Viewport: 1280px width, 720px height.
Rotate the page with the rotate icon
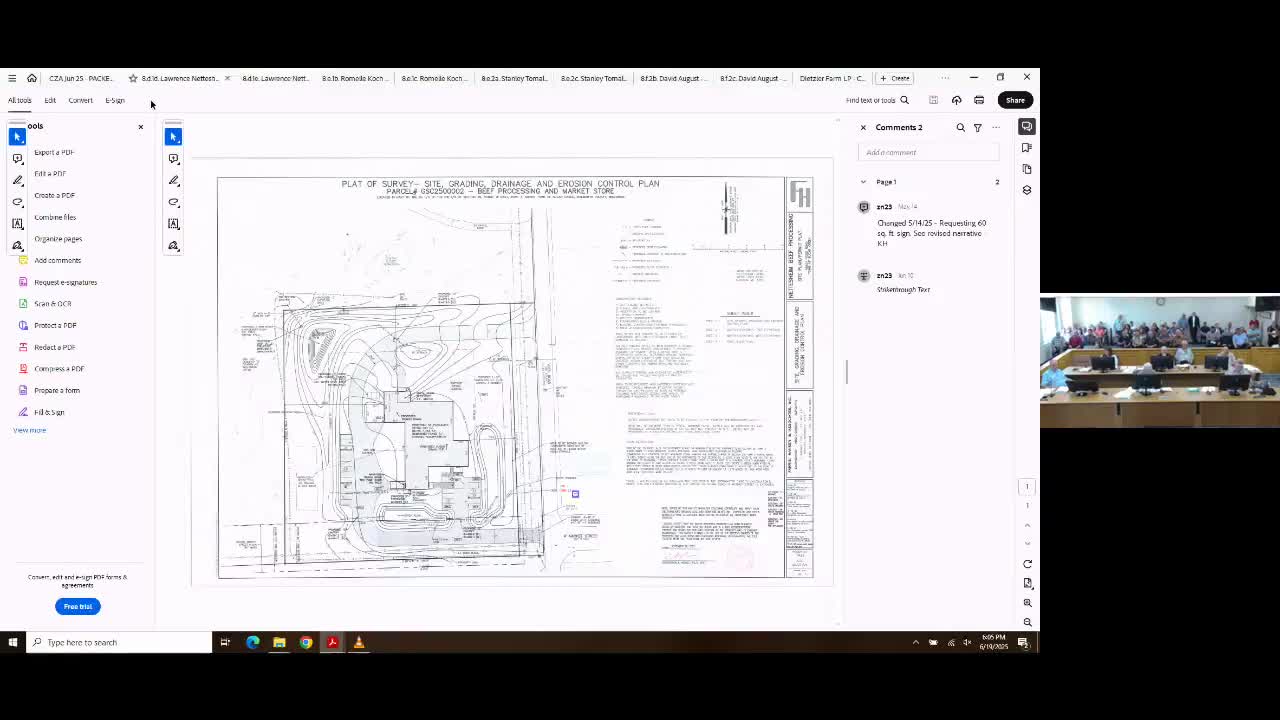pyautogui.click(x=1027, y=564)
